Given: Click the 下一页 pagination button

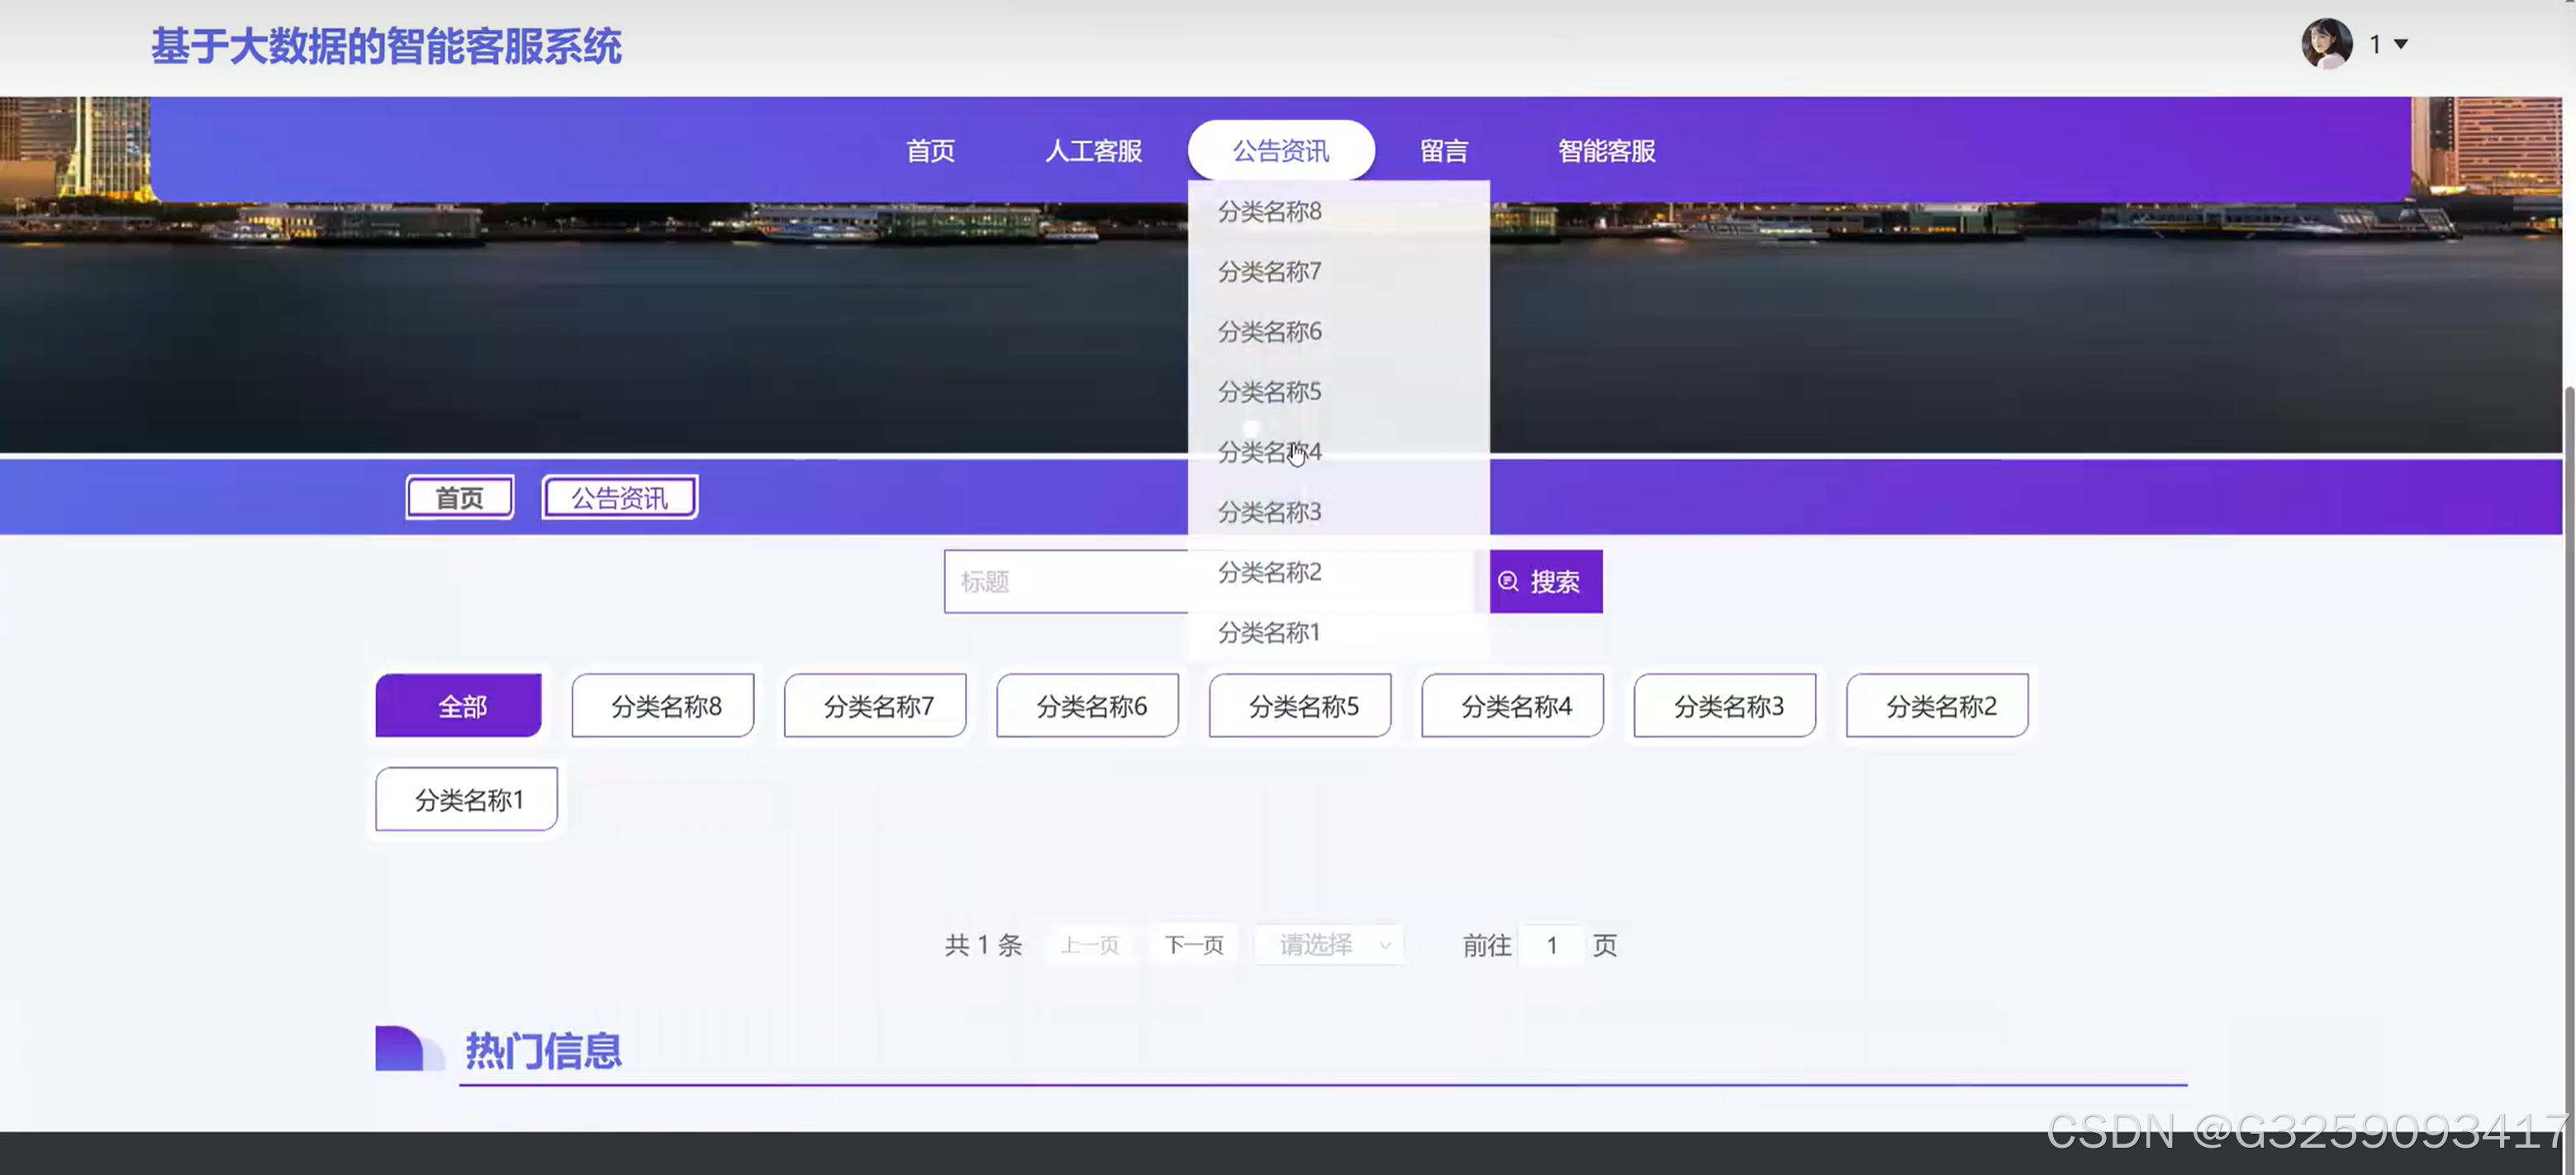Looking at the screenshot, I should 1194,945.
